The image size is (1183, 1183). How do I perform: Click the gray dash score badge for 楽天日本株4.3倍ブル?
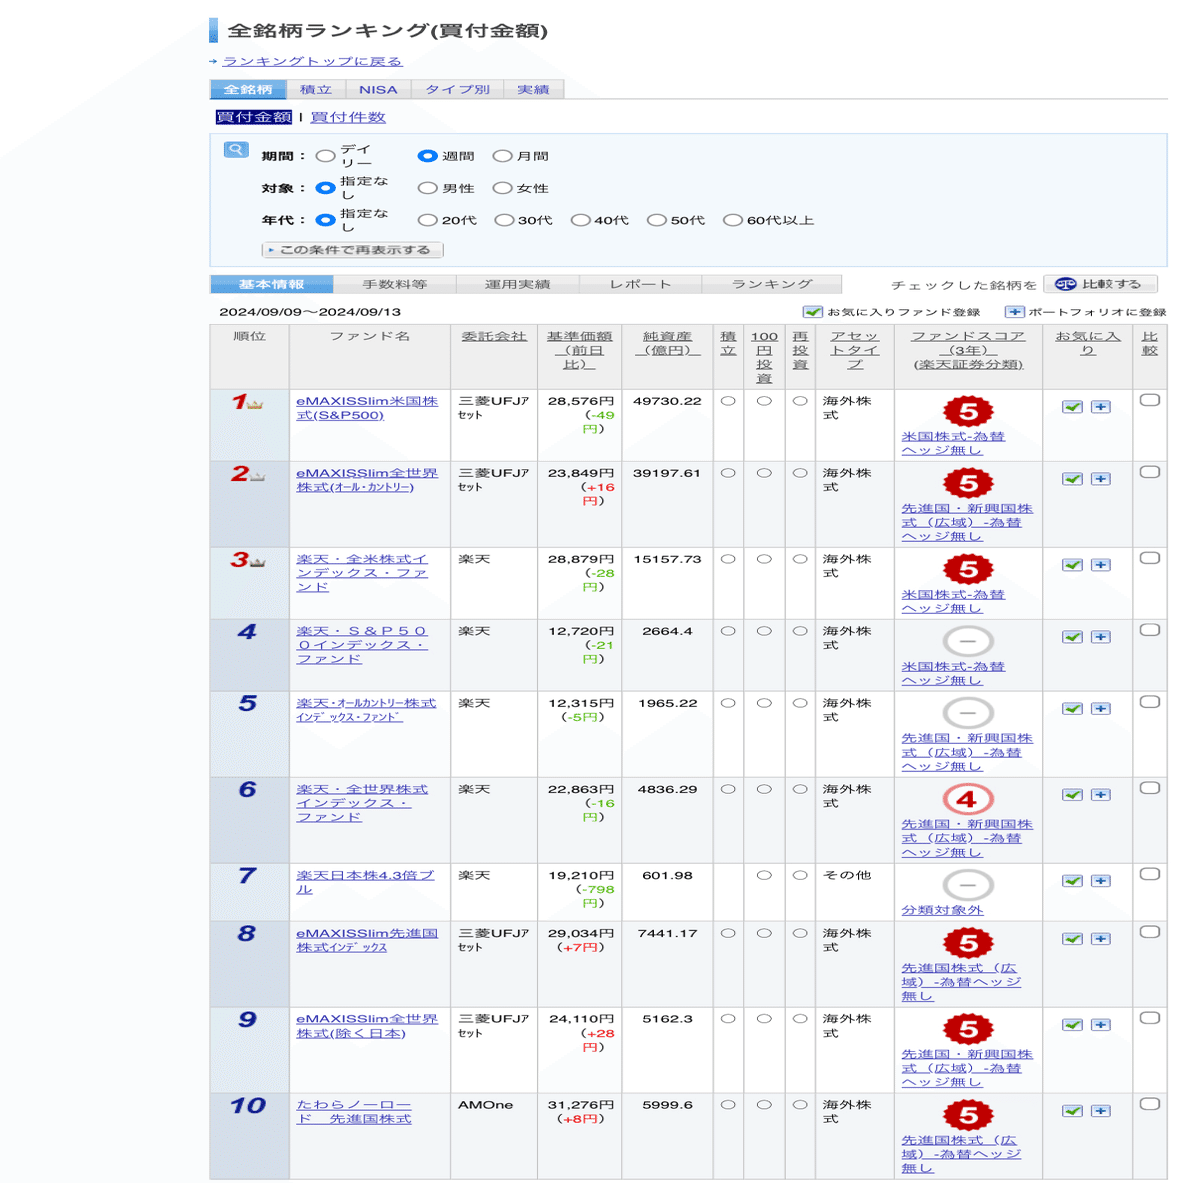tap(968, 884)
